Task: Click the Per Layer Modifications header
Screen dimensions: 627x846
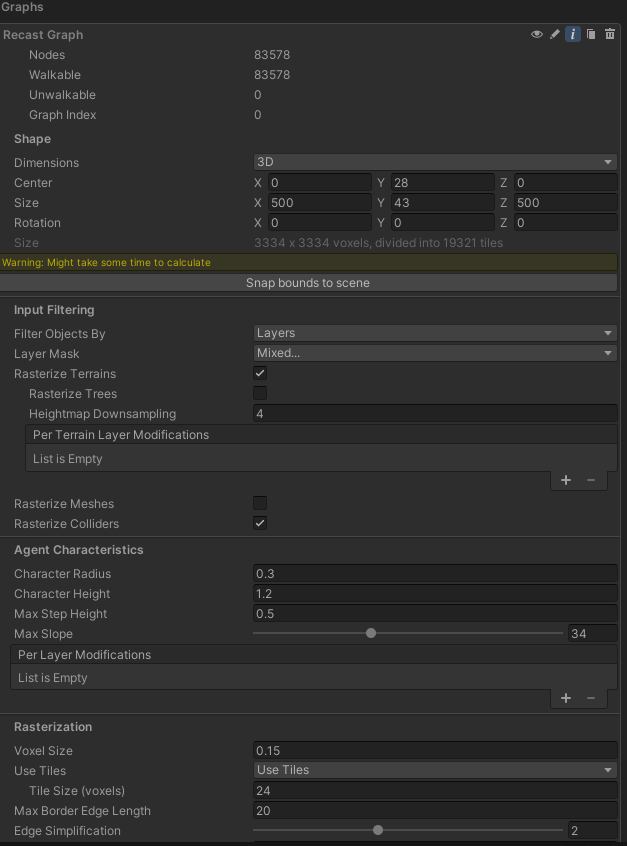Action: (x=314, y=654)
